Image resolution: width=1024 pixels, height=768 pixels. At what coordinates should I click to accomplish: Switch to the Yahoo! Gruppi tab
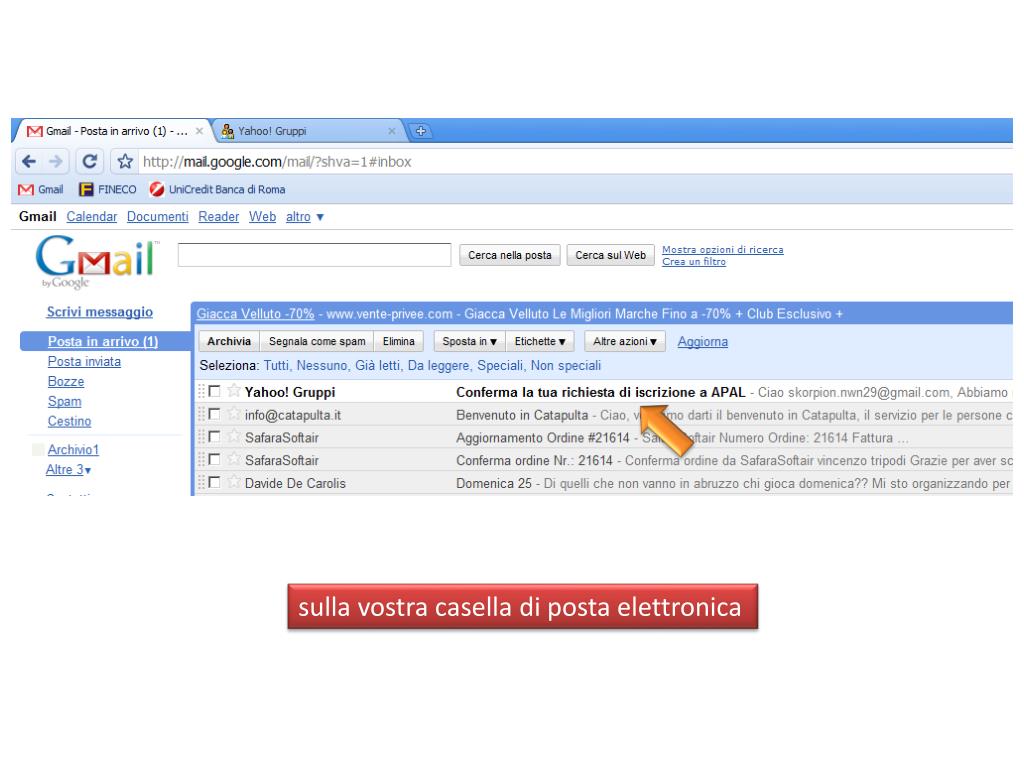click(307, 131)
